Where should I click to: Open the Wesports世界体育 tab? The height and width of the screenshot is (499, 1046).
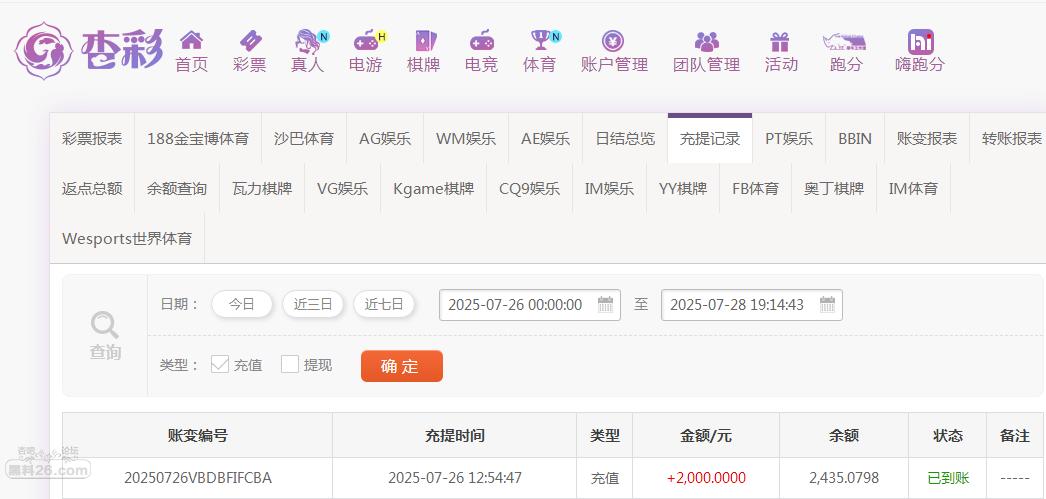127,239
